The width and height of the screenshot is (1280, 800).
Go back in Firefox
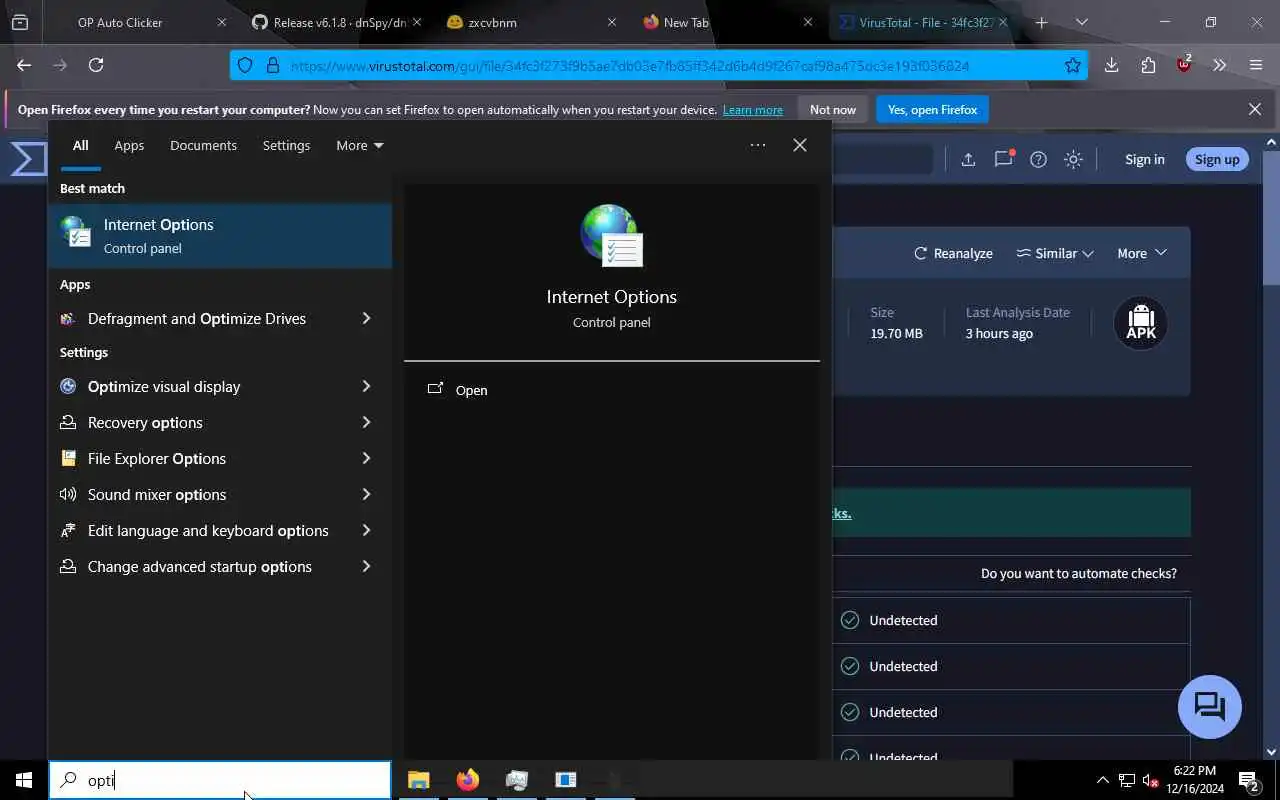click(24, 65)
